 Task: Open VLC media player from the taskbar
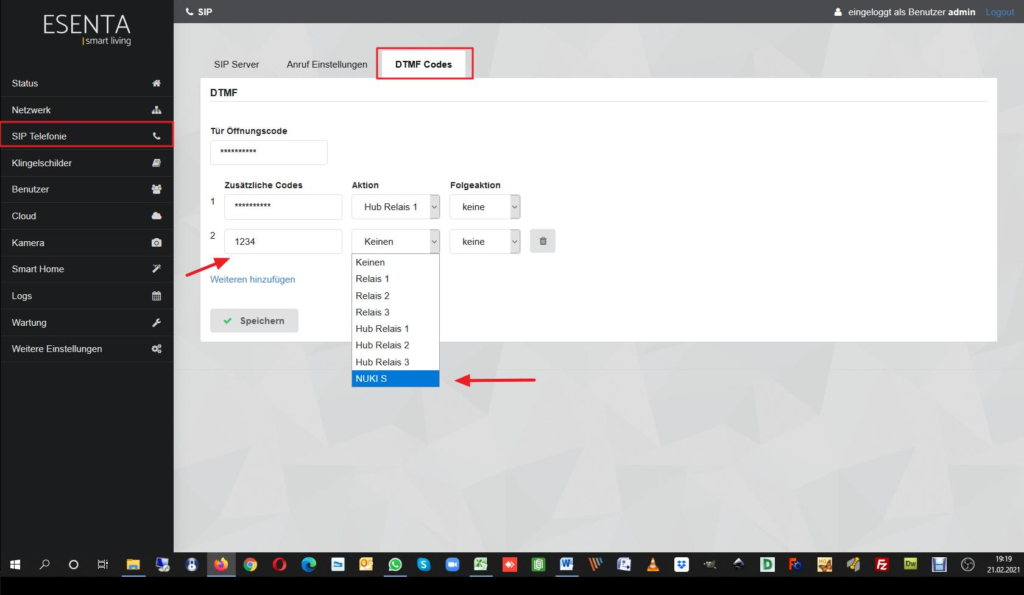pyautogui.click(x=652, y=564)
